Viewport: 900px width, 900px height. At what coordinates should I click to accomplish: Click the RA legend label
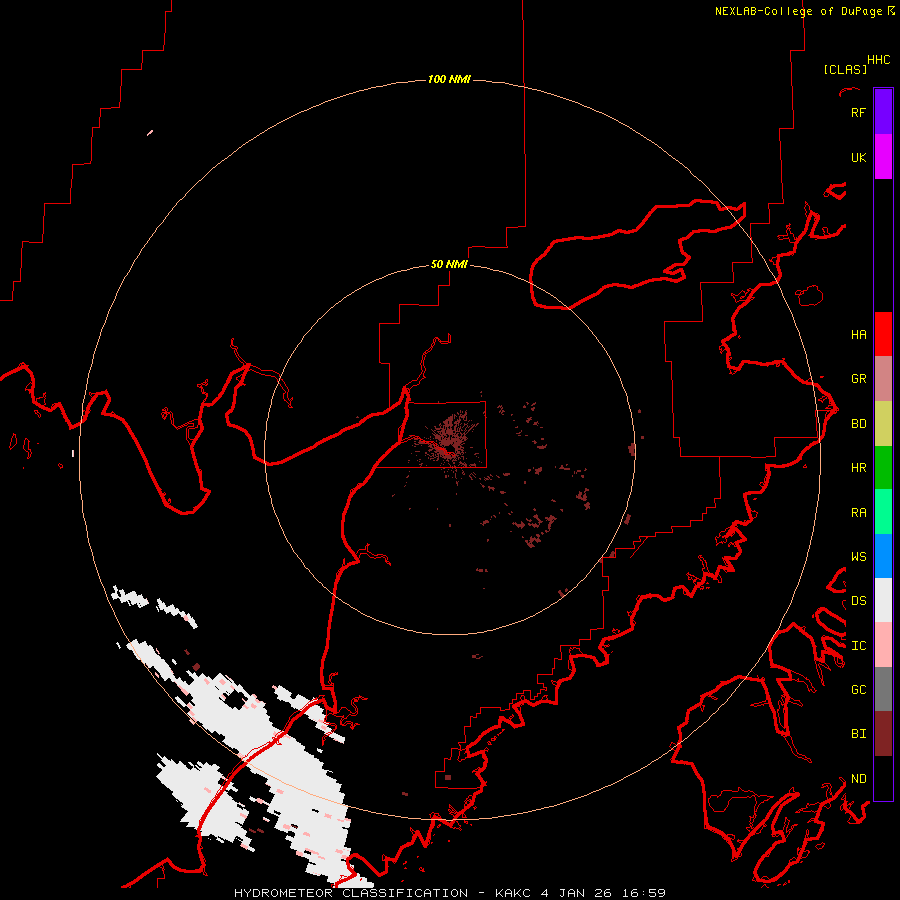[x=858, y=513]
